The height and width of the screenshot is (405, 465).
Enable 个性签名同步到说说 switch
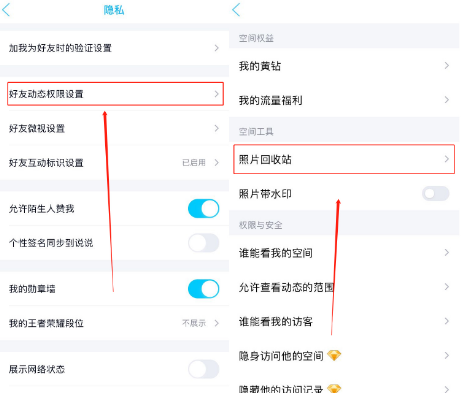[x=203, y=243]
